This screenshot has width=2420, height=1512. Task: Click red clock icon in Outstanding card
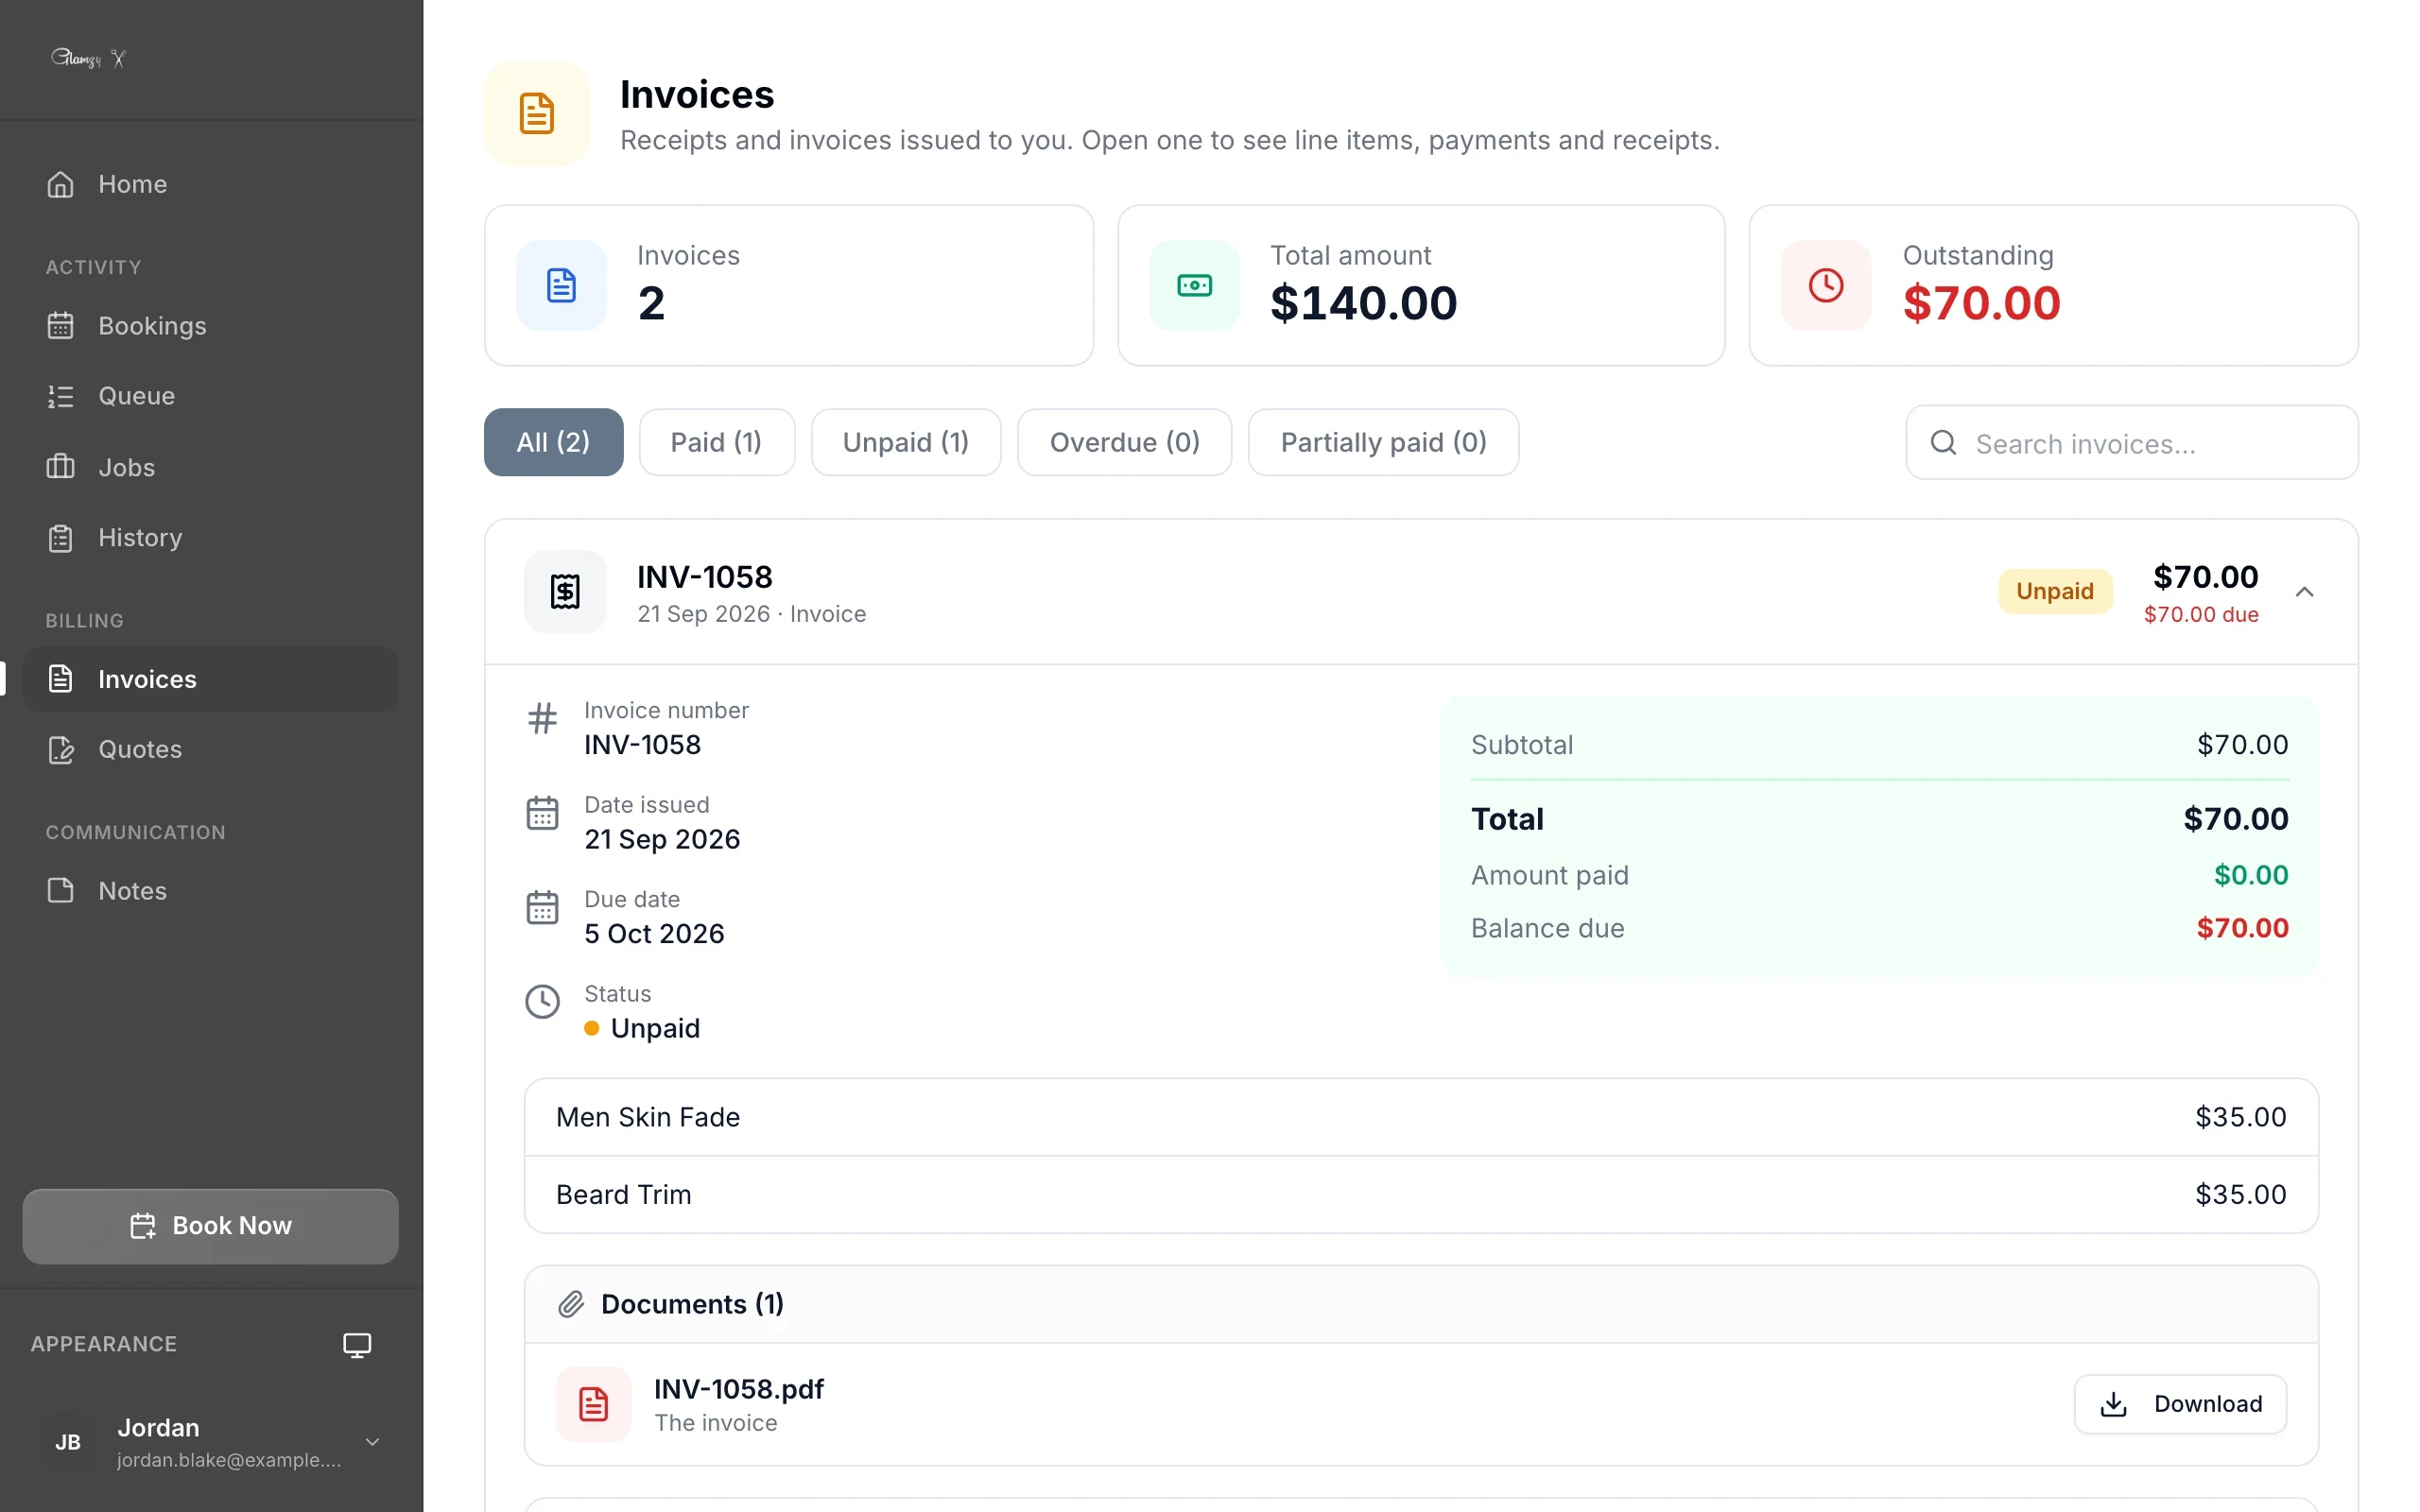1826,285
